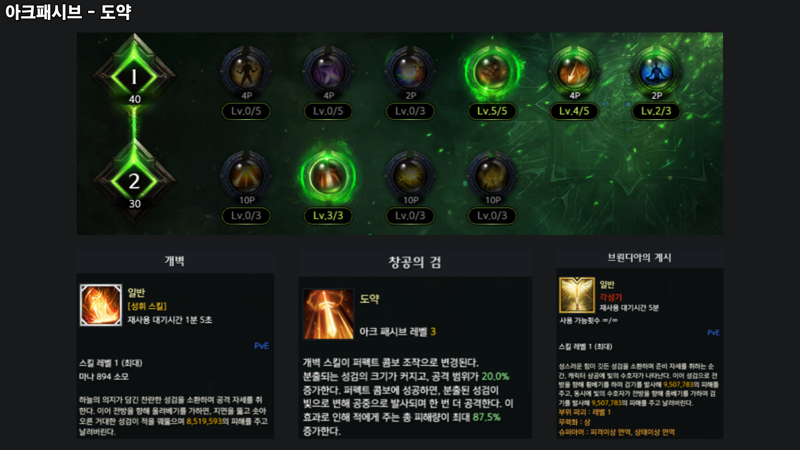Click the Lv.0/3 badge under last tier-2 skill
This screenshot has height=450, width=800.
[x=492, y=216]
